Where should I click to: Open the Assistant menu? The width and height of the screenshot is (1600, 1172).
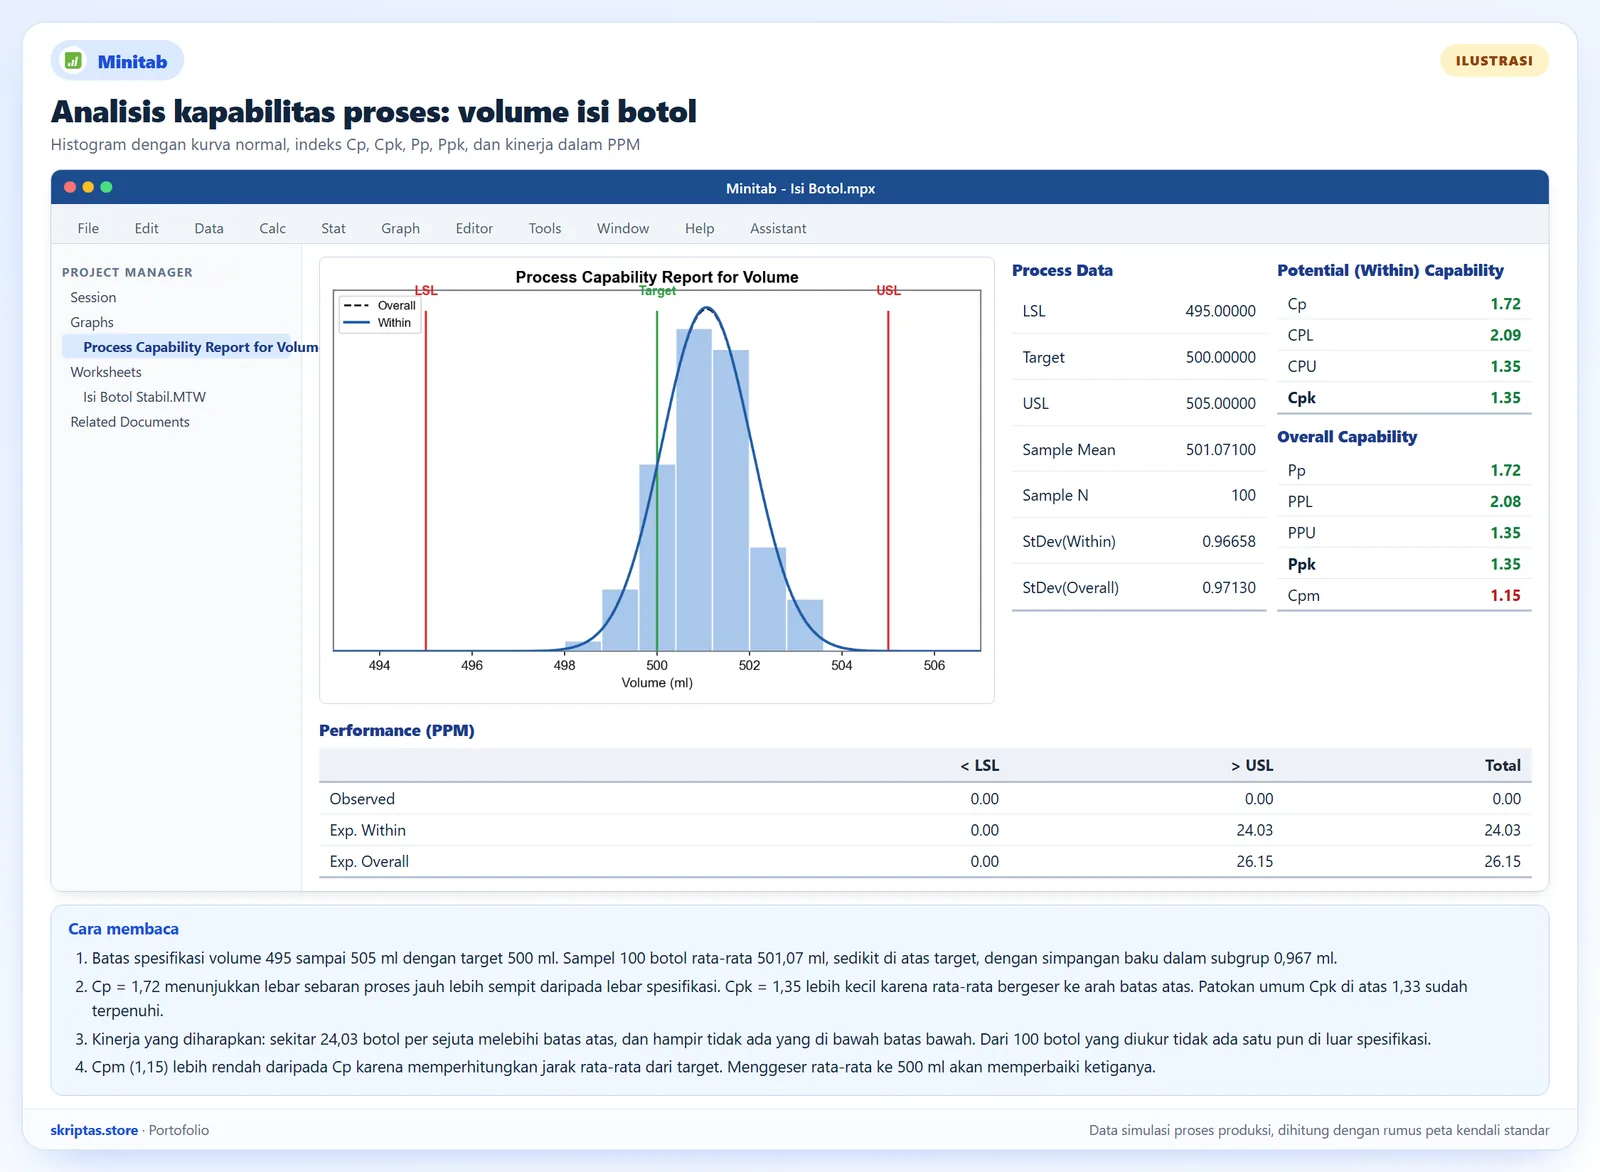click(x=778, y=228)
